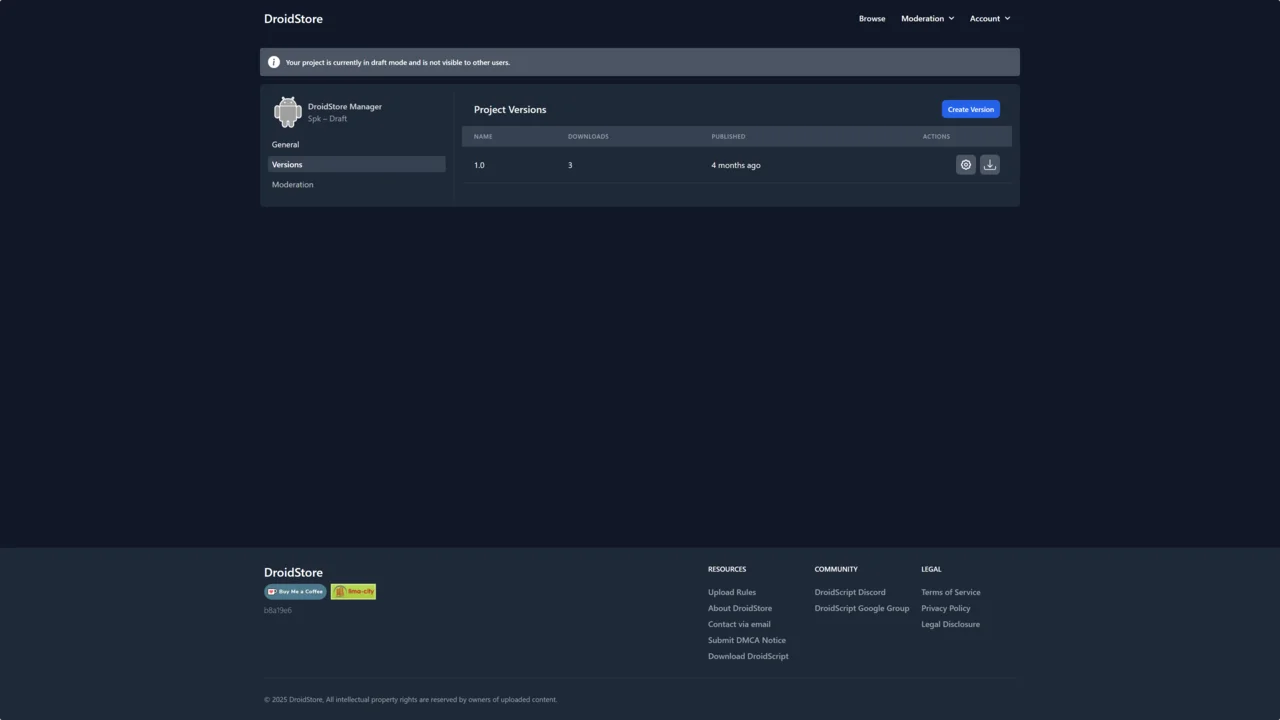
Task: Click the '4 months ago' published cell
Action: point(736,165)
